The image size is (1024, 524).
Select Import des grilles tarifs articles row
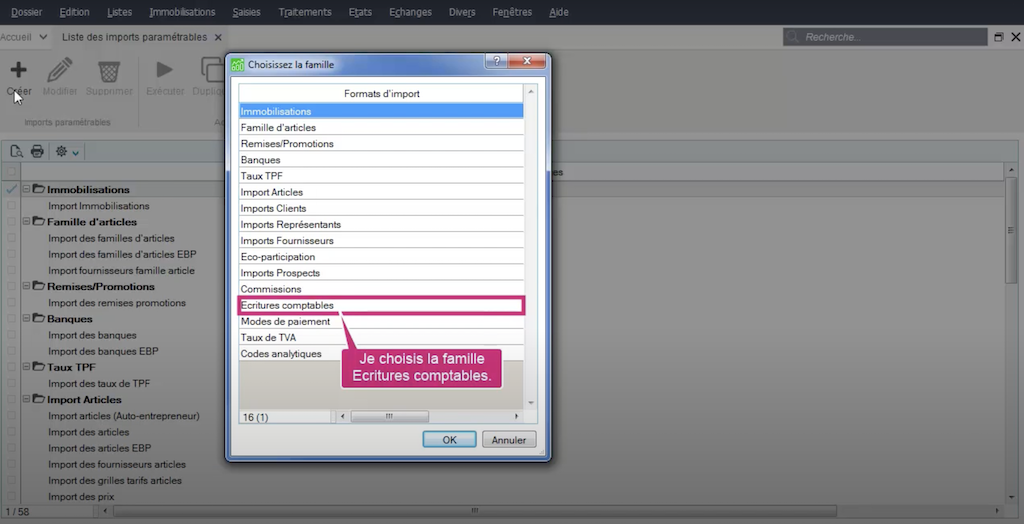tap(115, 481)
